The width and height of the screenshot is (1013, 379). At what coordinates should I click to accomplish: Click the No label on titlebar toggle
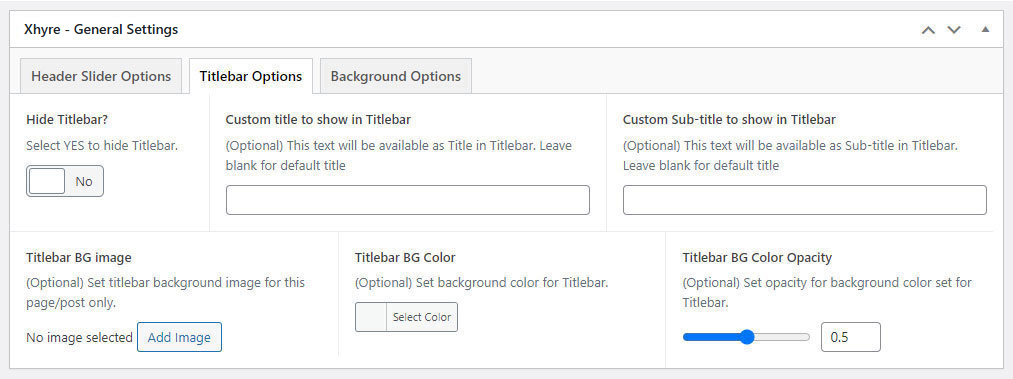(84, 182)
